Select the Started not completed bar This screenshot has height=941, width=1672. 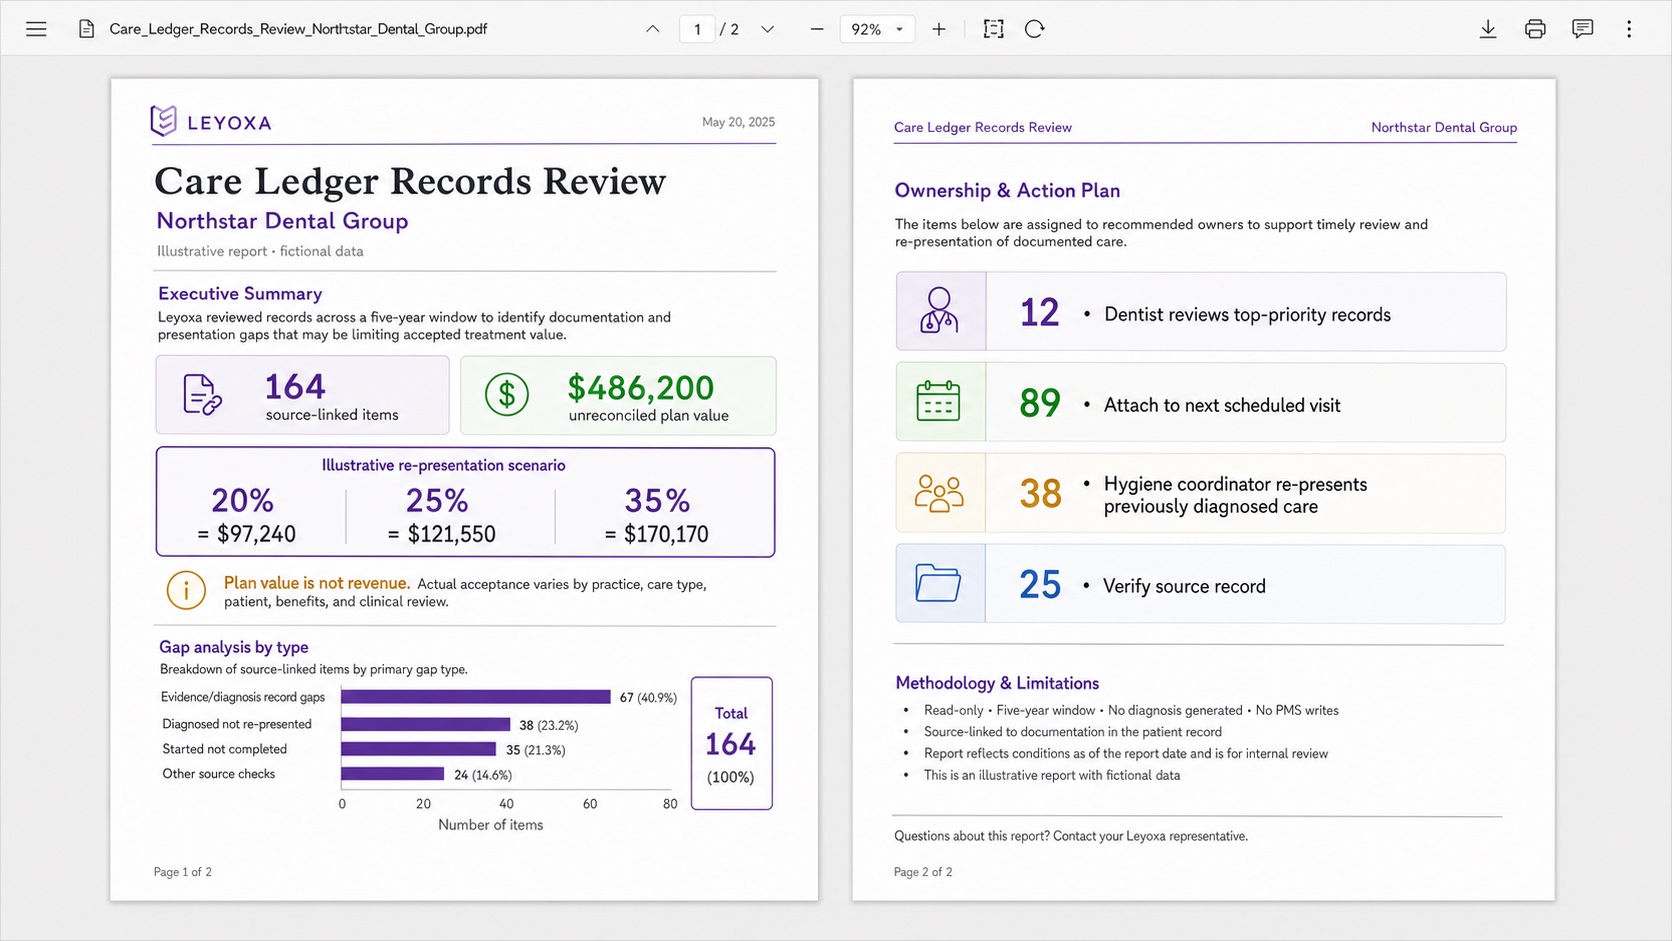point(419,749)
